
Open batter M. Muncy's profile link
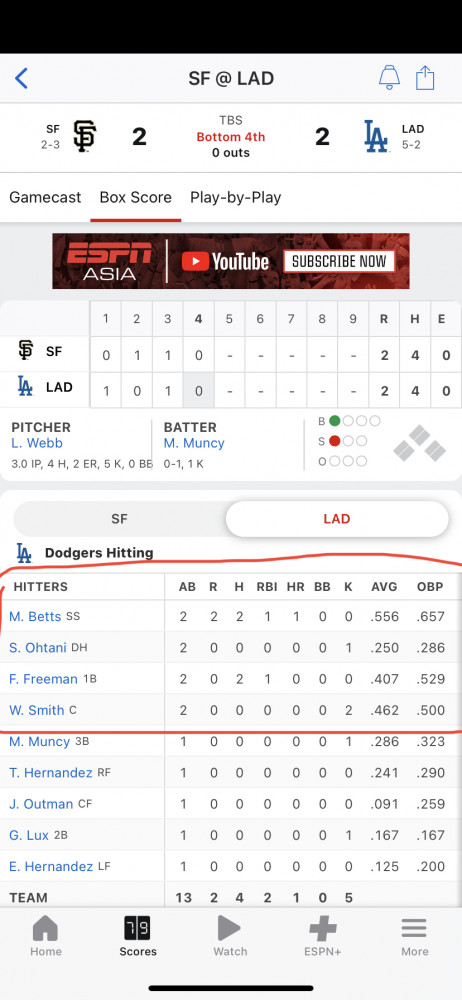pyautogui.click(x=194, y=443)
